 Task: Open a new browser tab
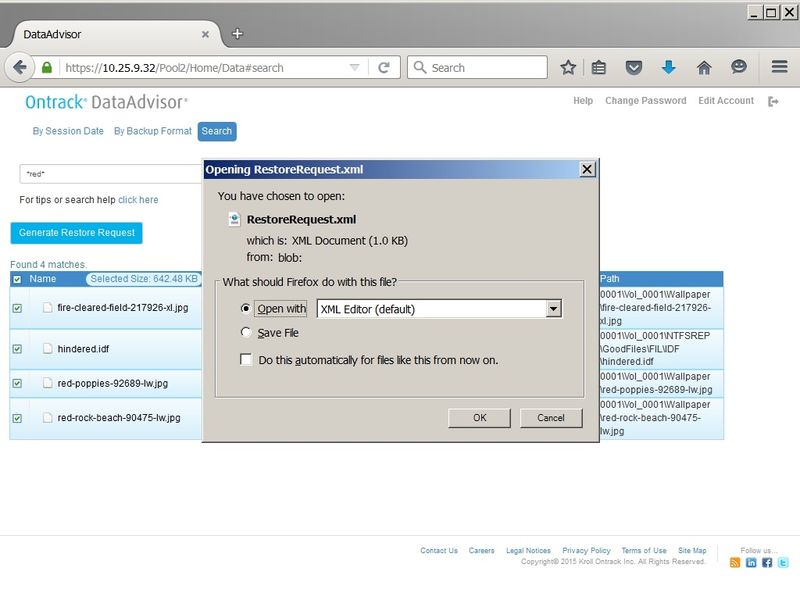(237, 33)
